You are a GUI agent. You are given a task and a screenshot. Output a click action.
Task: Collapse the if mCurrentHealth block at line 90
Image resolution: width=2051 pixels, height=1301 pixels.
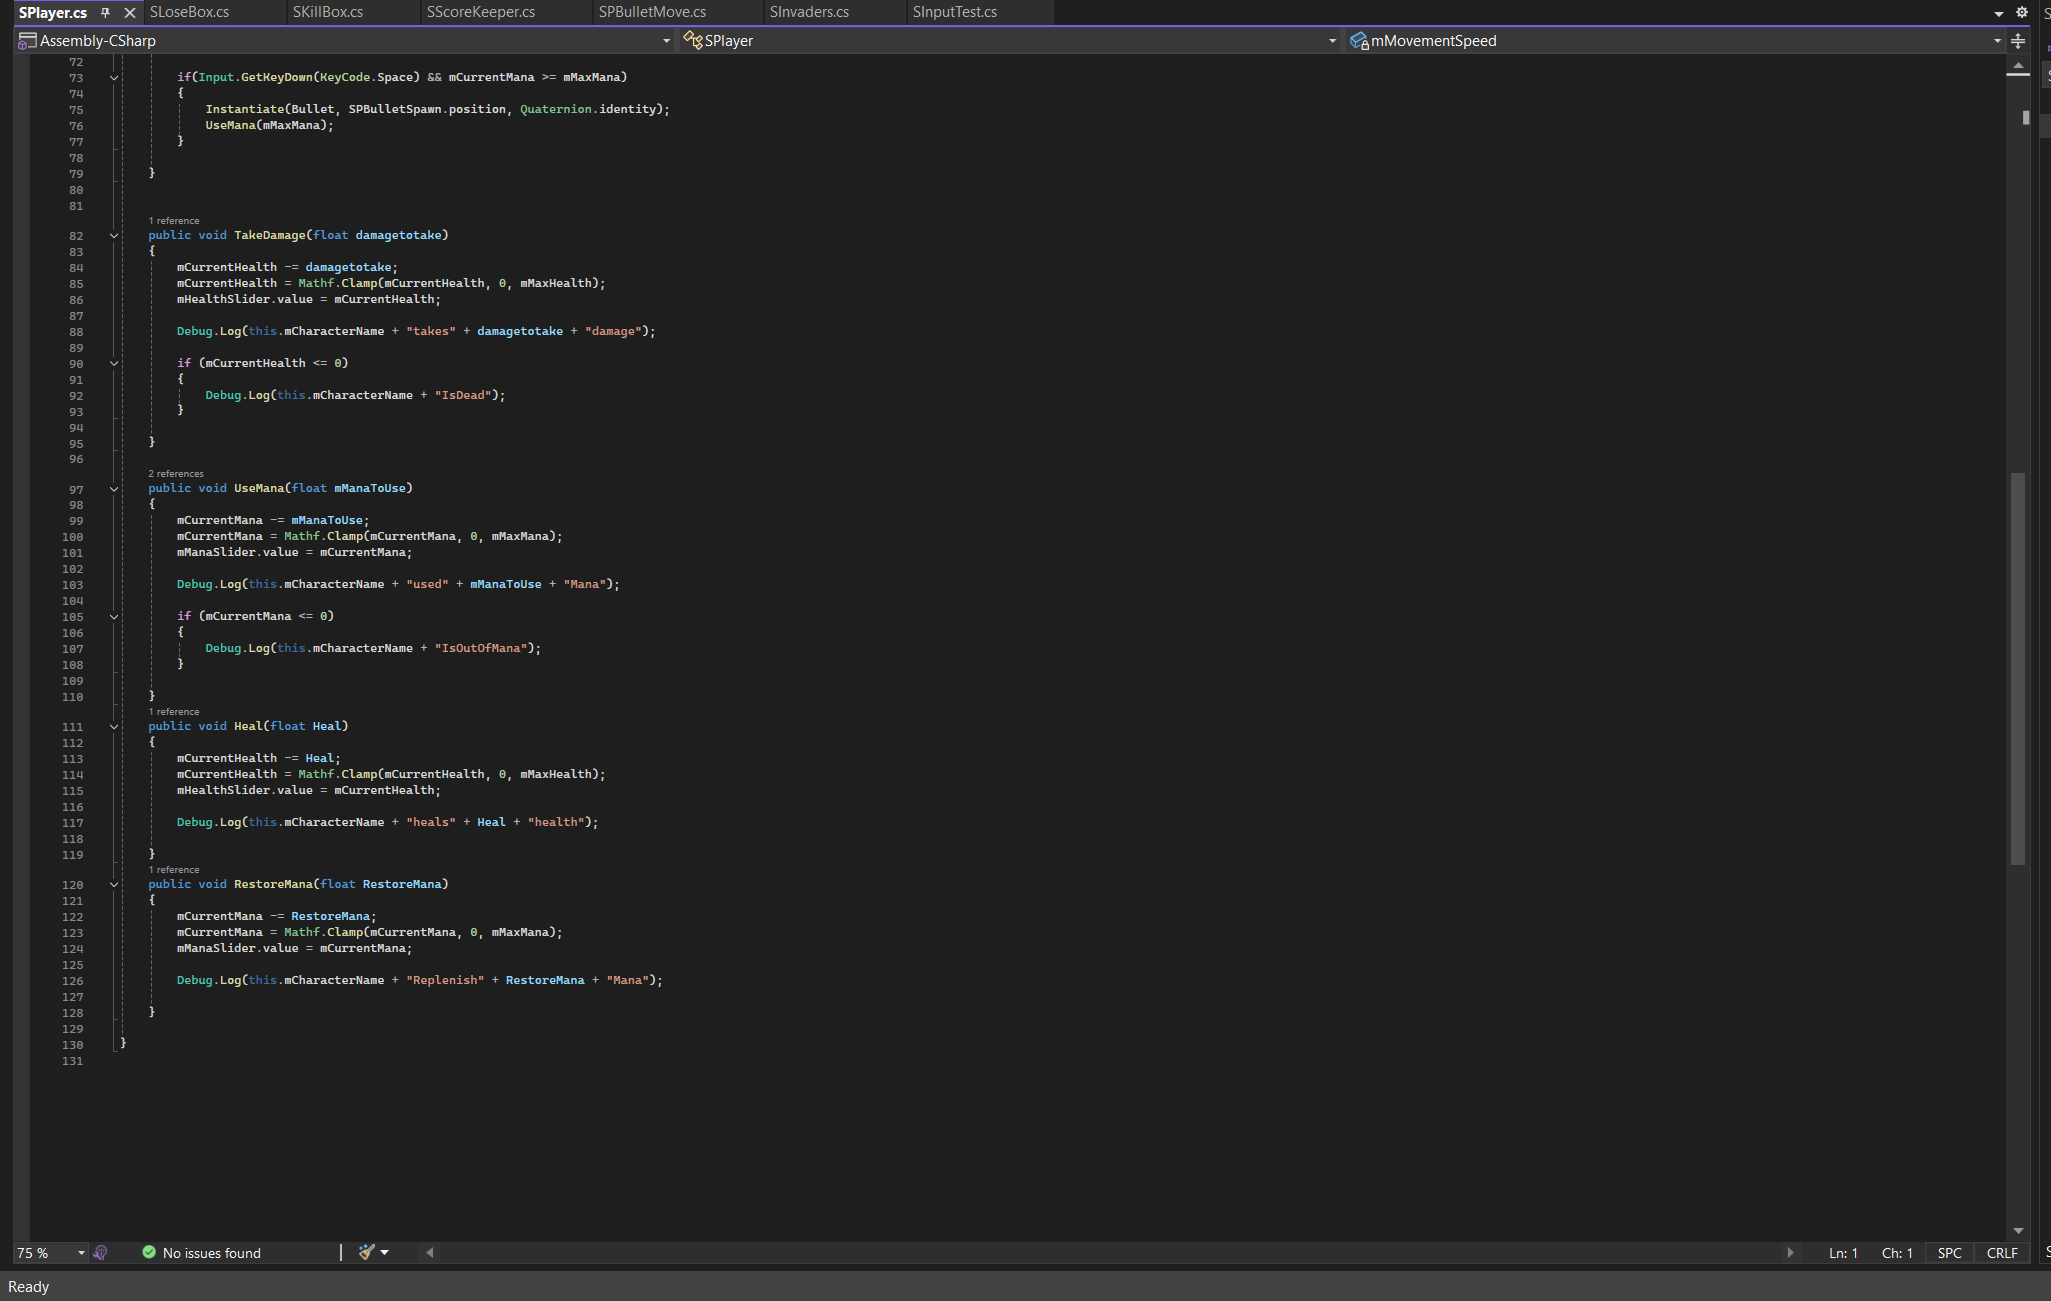click(x=114, y=363)
